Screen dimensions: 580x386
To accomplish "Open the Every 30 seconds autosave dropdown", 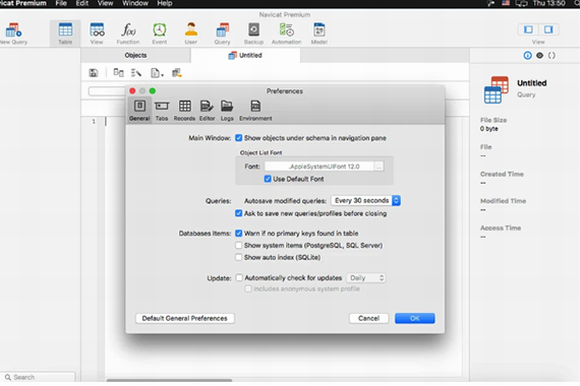I will [365, 200].
